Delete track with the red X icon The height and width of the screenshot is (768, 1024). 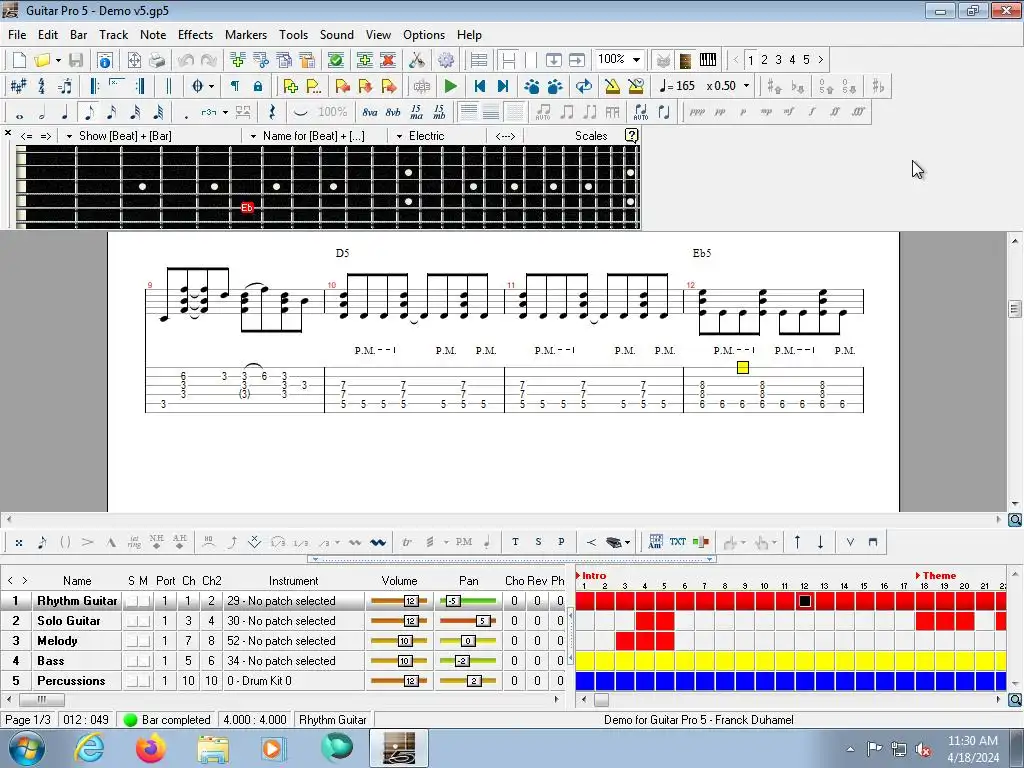(388, 60)
